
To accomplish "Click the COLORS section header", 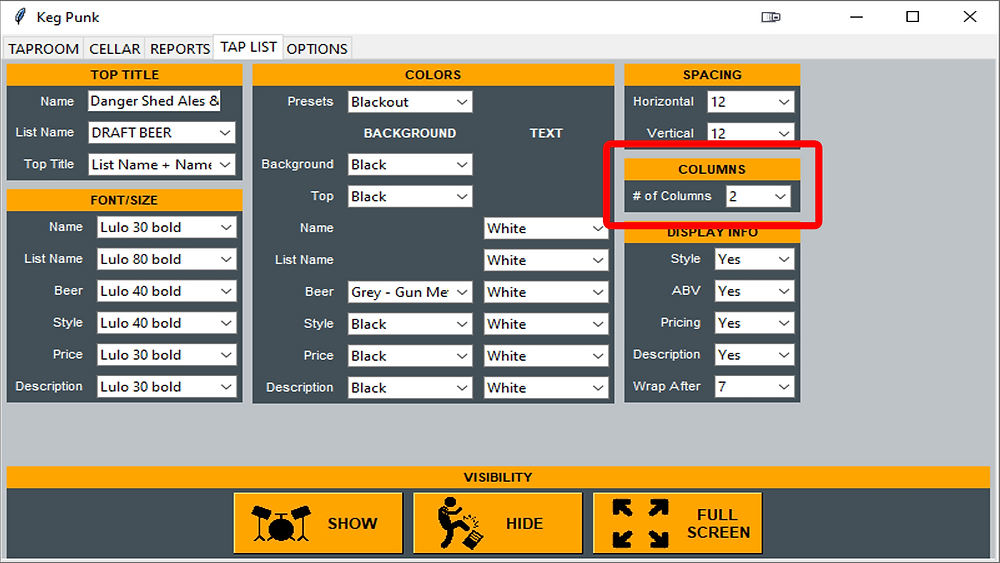I will click(433, 75).
